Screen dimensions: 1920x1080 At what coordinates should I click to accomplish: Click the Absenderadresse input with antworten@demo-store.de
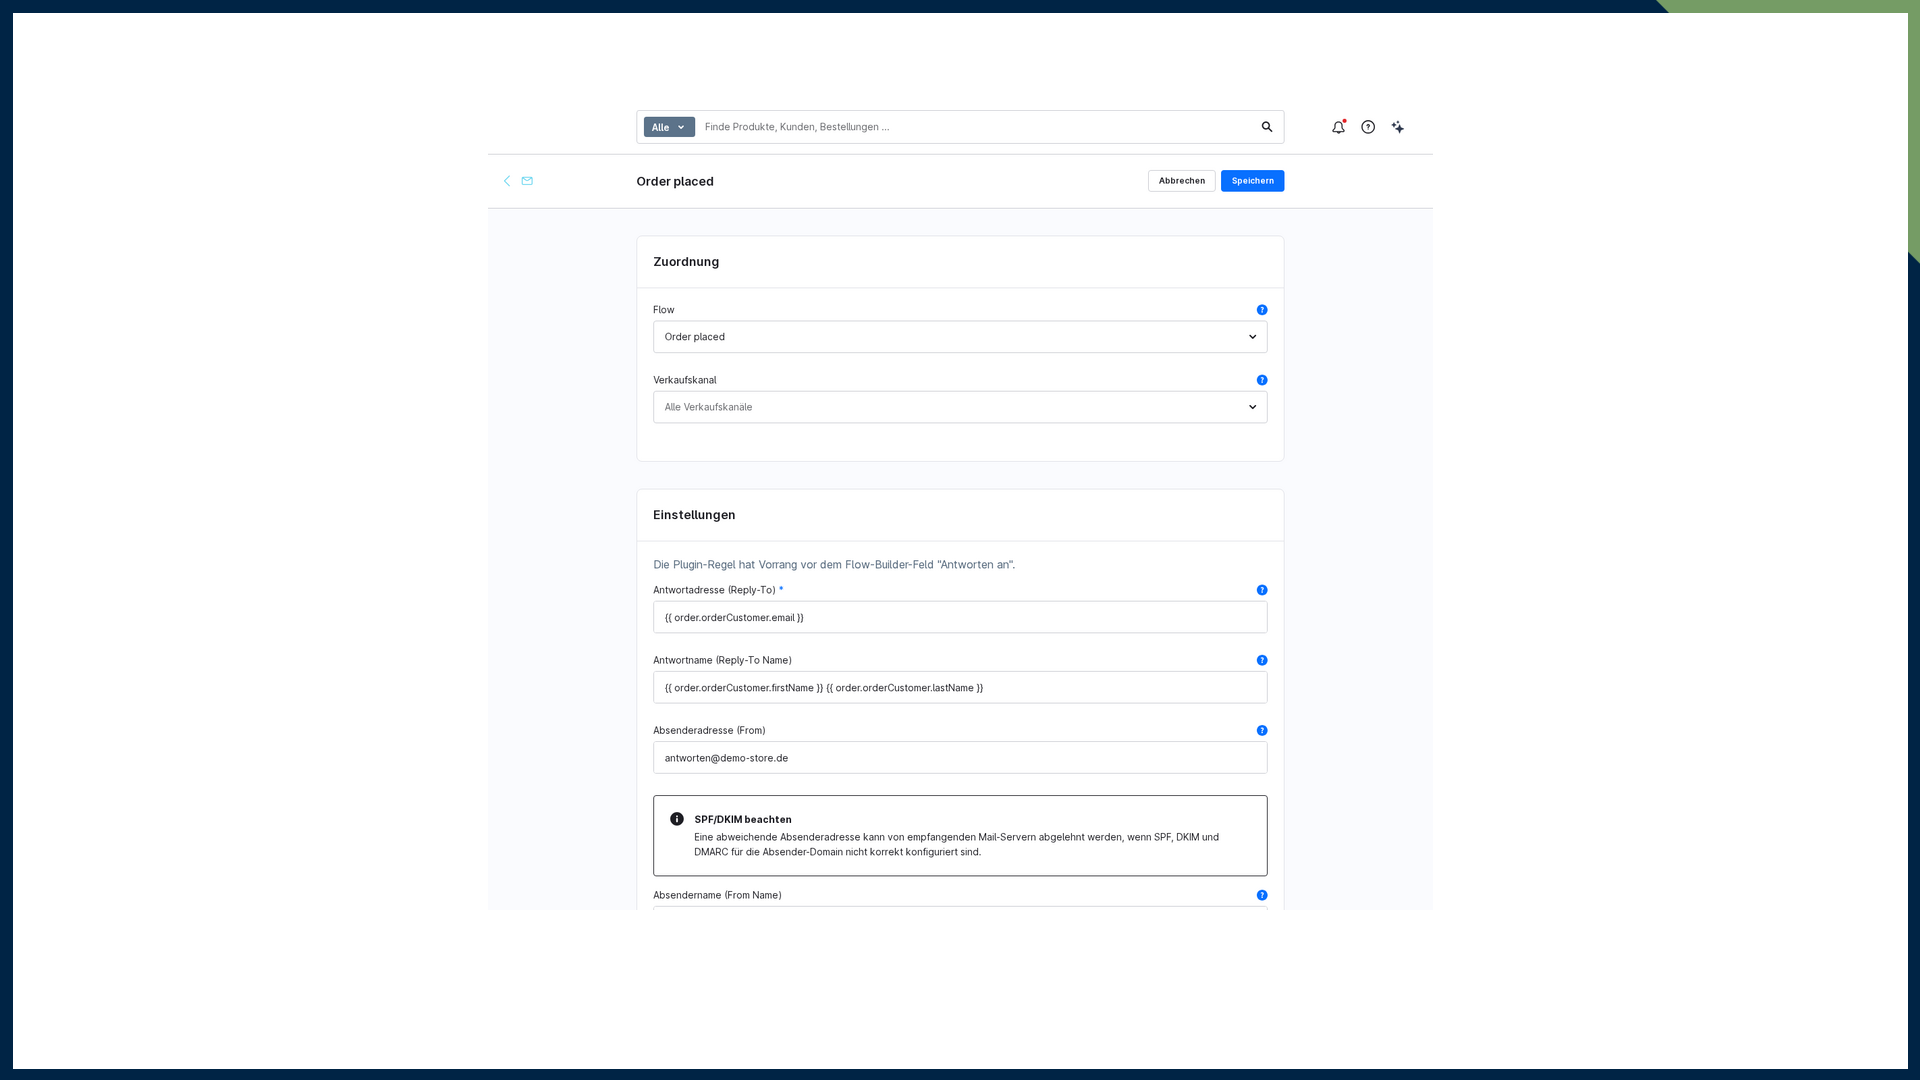(960, 758)
